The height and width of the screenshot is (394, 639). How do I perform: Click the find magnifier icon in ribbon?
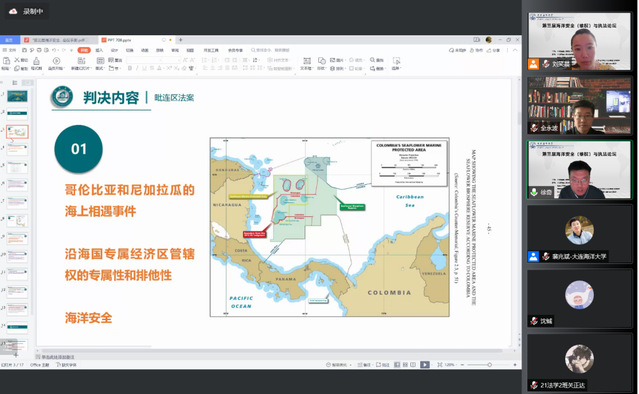372,59
